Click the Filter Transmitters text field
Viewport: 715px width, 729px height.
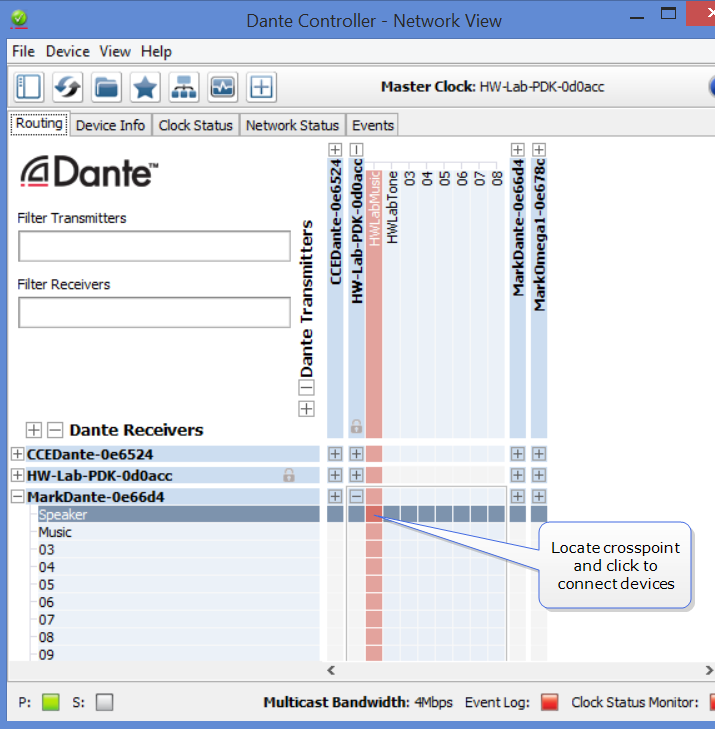click(x=154, y=246)
